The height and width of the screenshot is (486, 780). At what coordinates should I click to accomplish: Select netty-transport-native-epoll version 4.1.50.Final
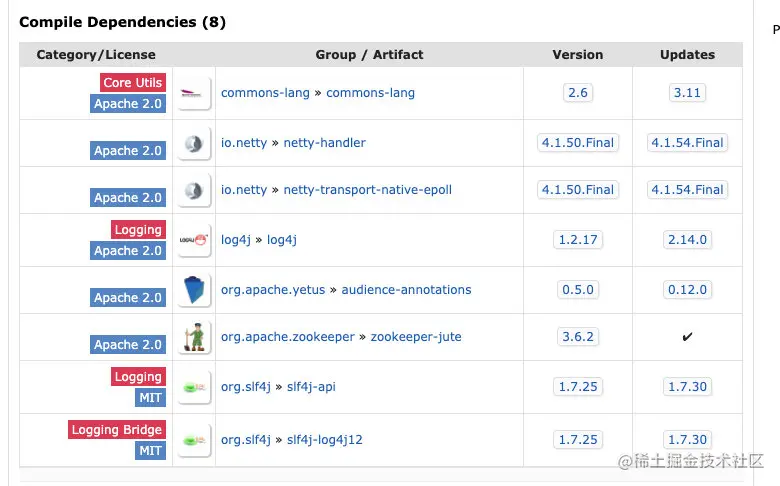pyautogui.click(x=578, y=190)
